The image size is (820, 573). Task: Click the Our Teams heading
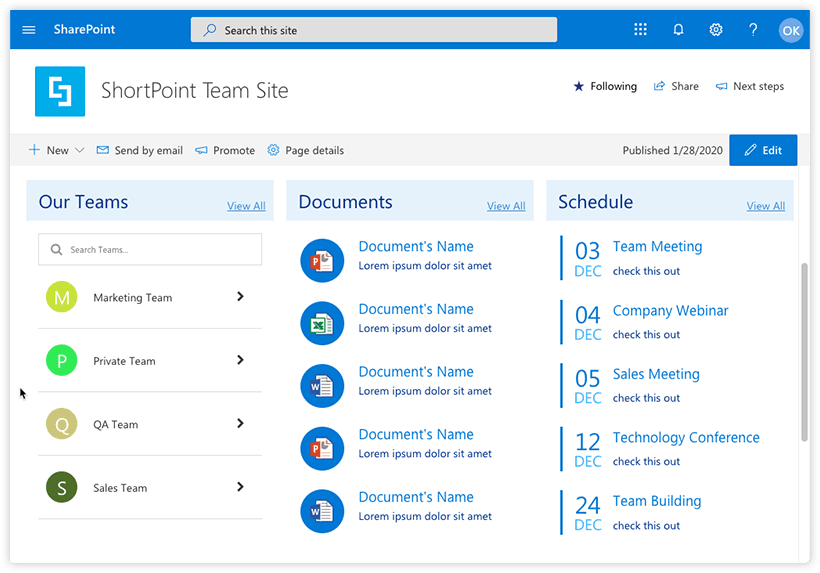tap(83, 202)
